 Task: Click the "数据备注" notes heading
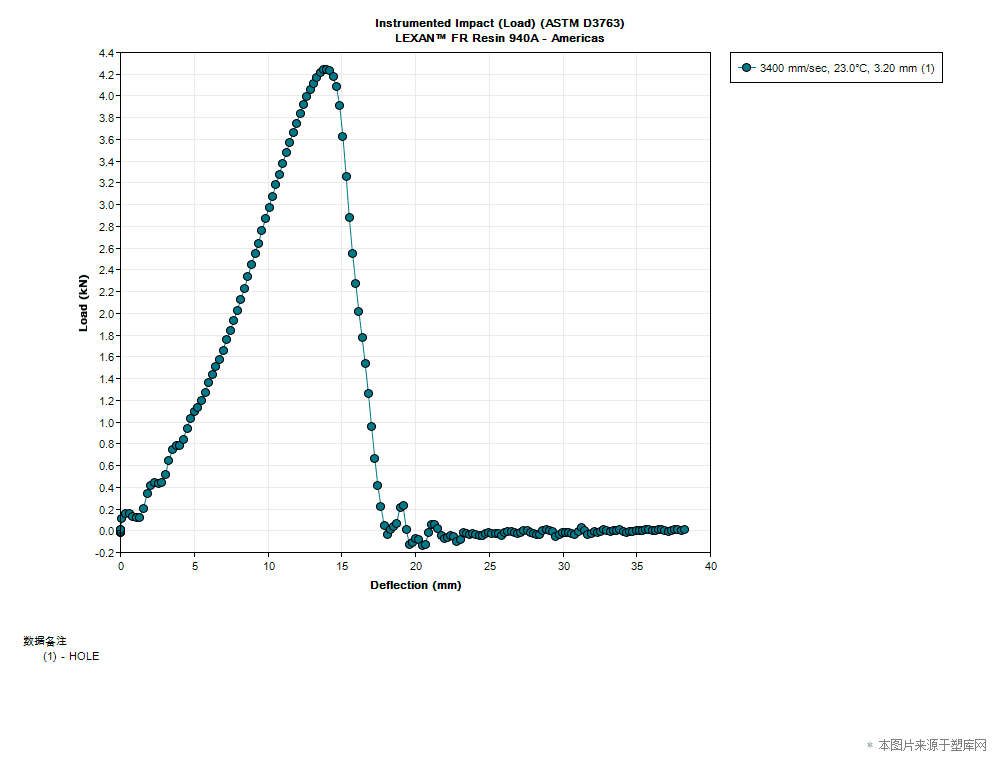point(45,640)
